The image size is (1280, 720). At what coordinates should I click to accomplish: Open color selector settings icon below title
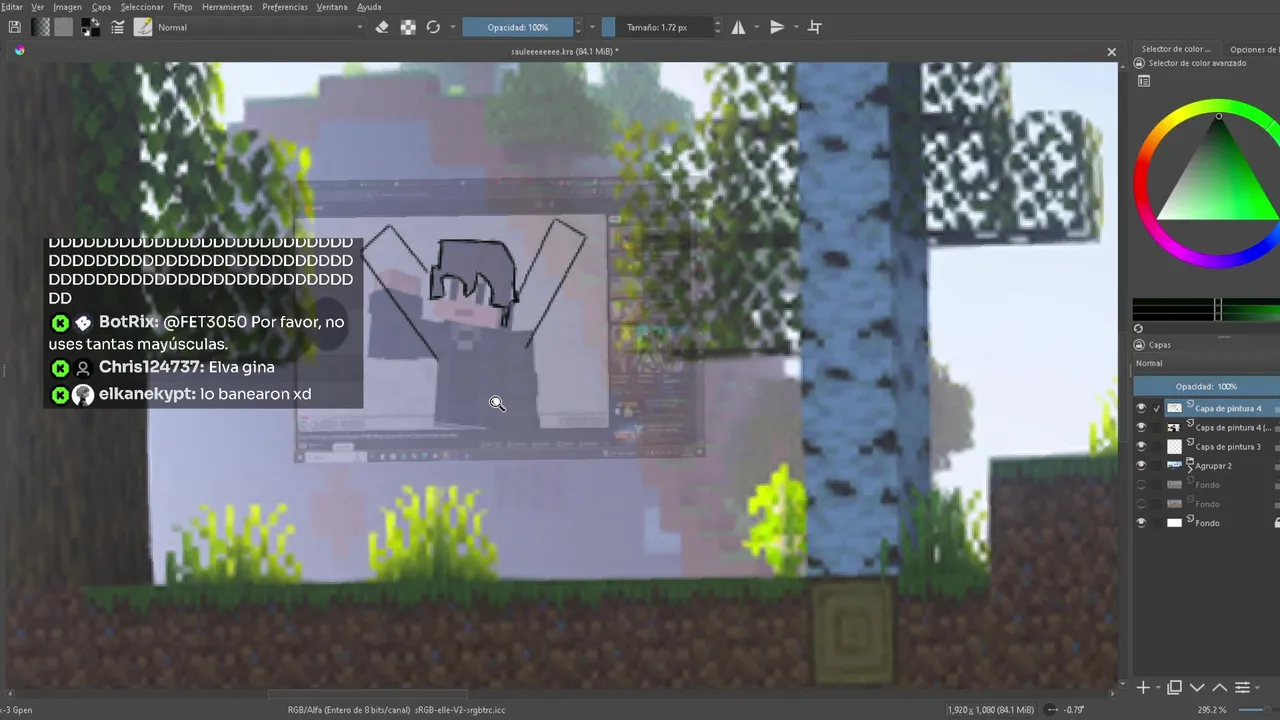pyautogui.click(x=1144, y=81)
